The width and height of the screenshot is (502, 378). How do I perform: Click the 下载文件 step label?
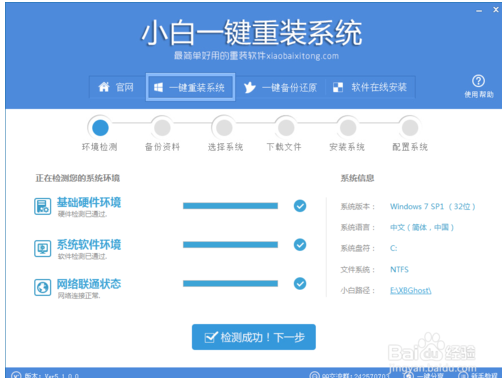pyautogui.click(x=284, y=147)
